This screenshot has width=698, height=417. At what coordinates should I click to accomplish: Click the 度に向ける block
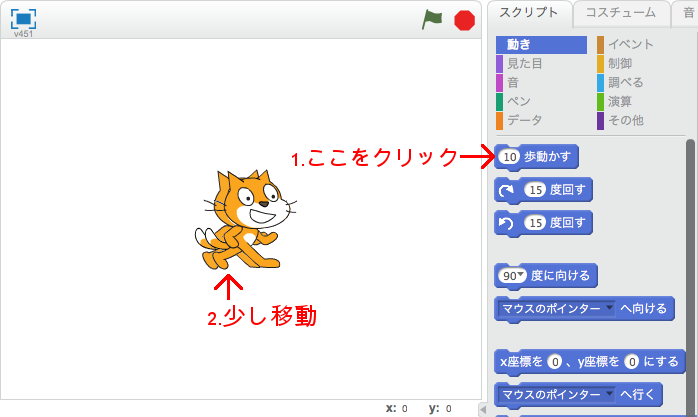pyautogui.click(x=546, y=276)
